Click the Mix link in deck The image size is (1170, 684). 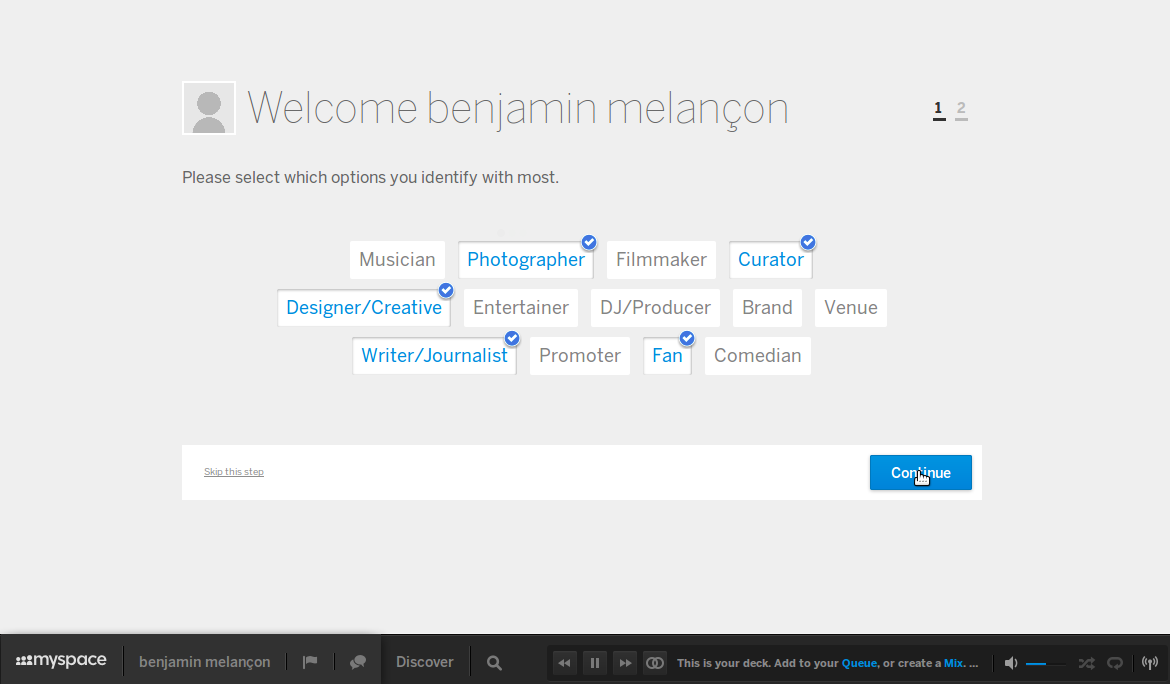(x=954, y=663)
